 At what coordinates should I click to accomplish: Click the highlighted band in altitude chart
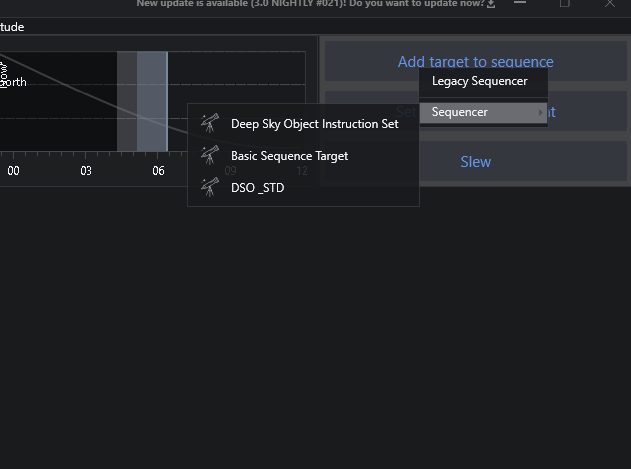pos(152,100)
